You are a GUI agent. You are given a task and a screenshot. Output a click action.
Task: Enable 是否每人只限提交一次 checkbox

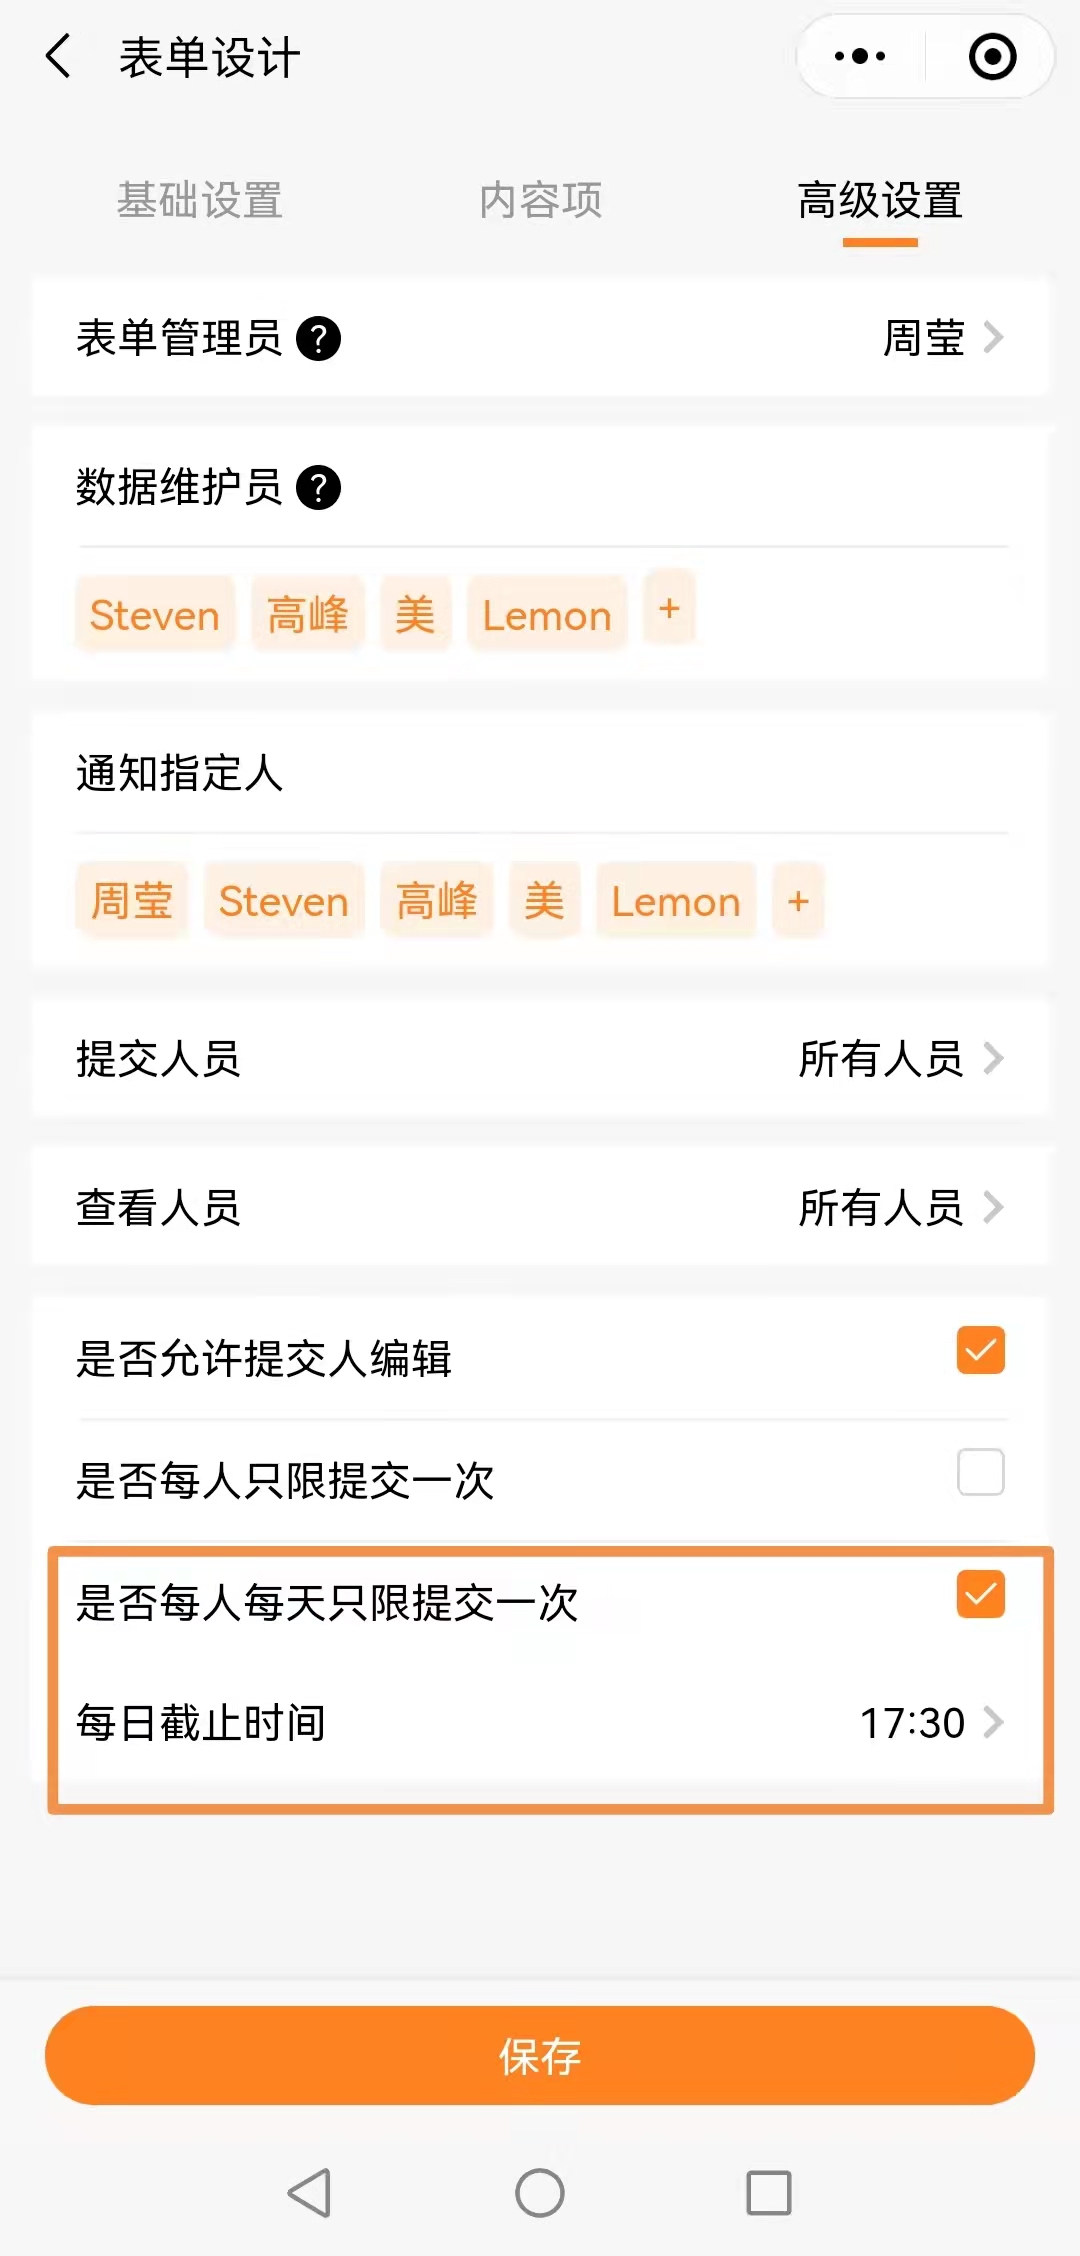pyautogui.click(x=980, y=1472)
